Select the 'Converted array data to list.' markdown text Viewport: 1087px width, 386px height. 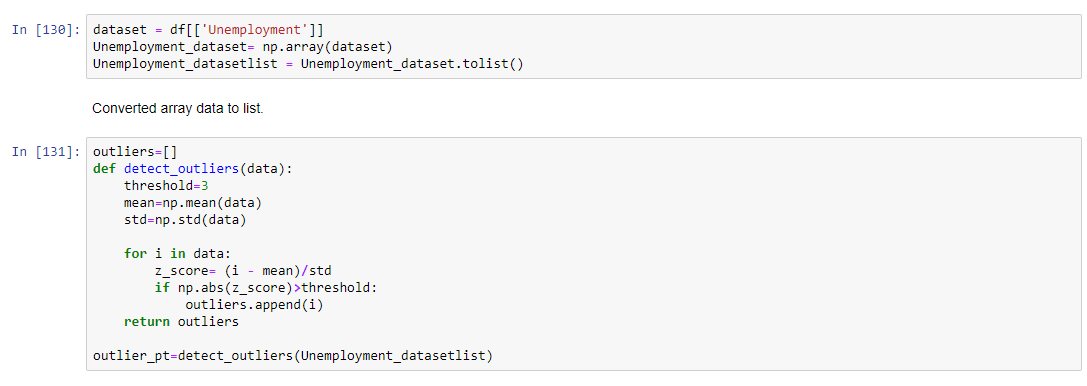point(177,109)
